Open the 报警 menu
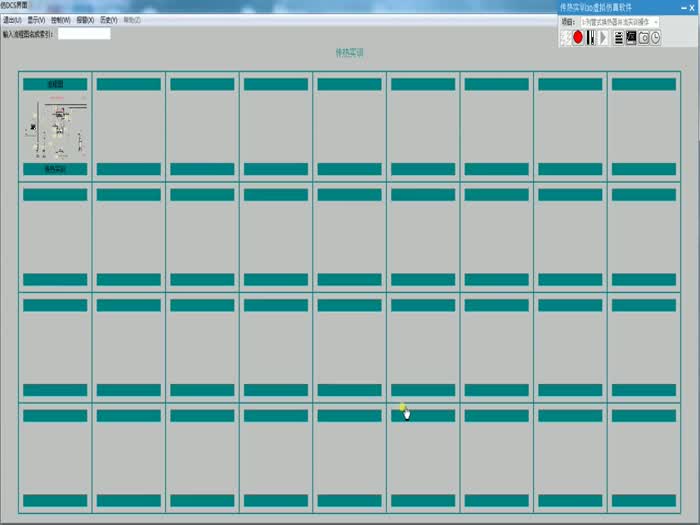This screenshot has height=525, width=700. [x=85, y=20]
